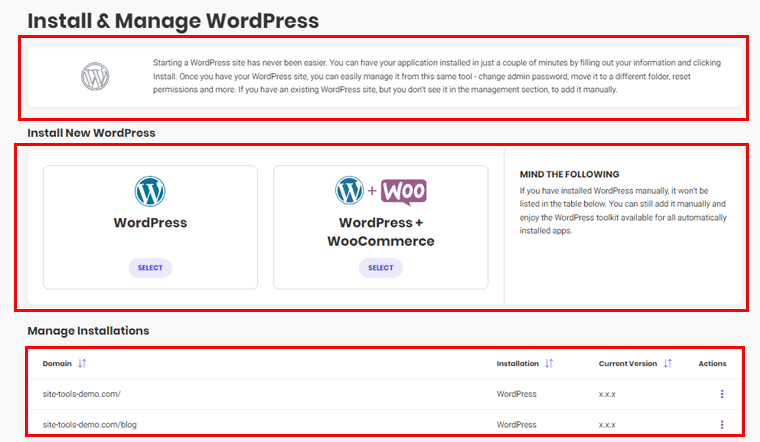Click the Actions column header
The width and height of the screenshot is (760, 442).
[x=712, y=363]
